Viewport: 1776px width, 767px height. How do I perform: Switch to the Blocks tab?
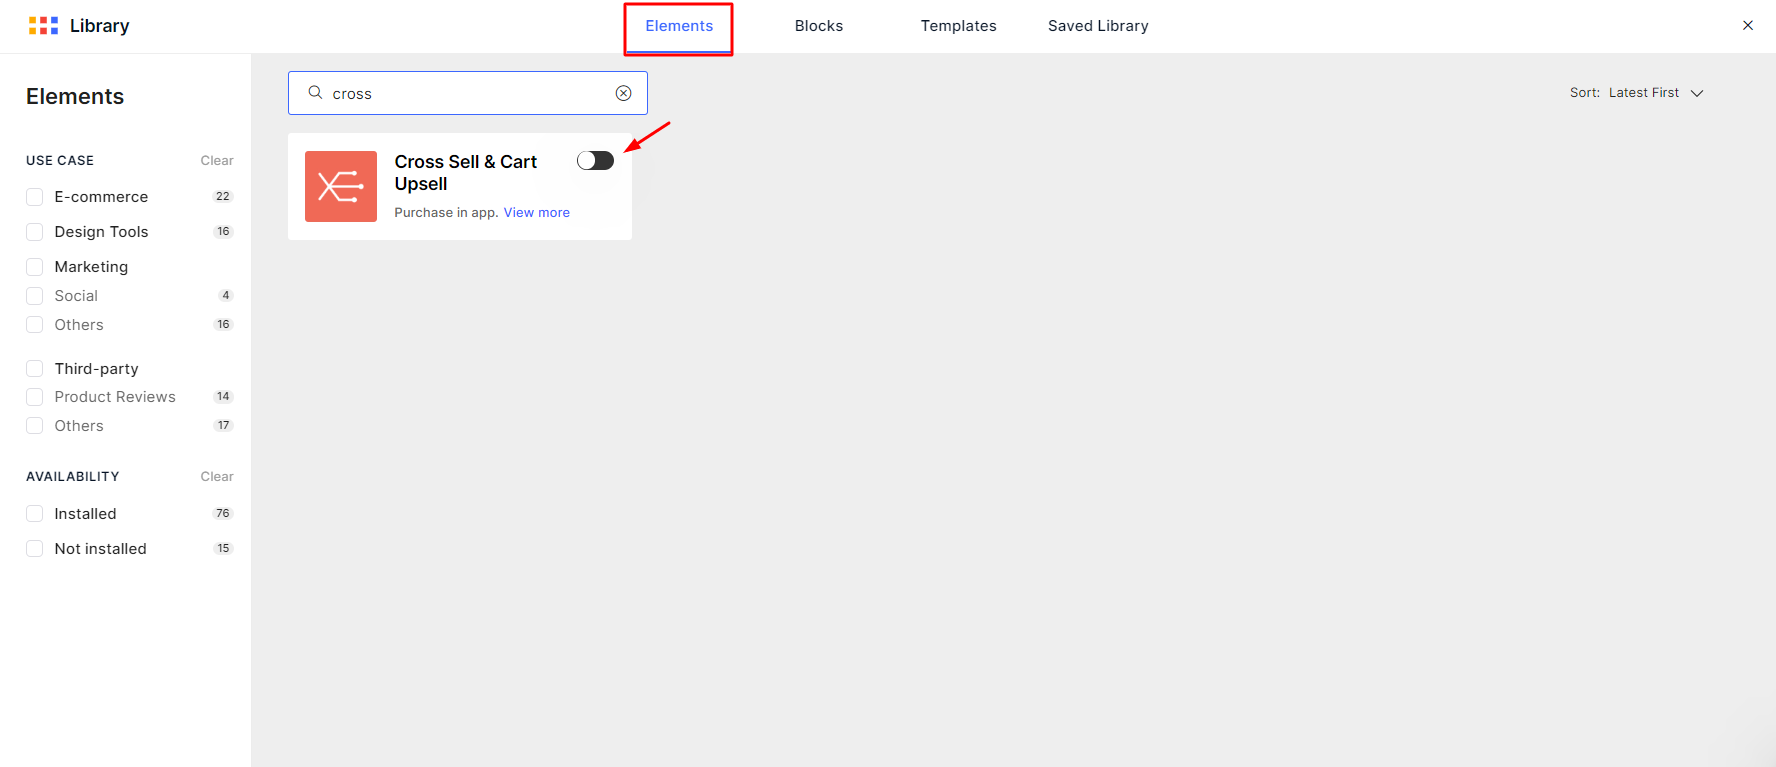click(819, 26)
